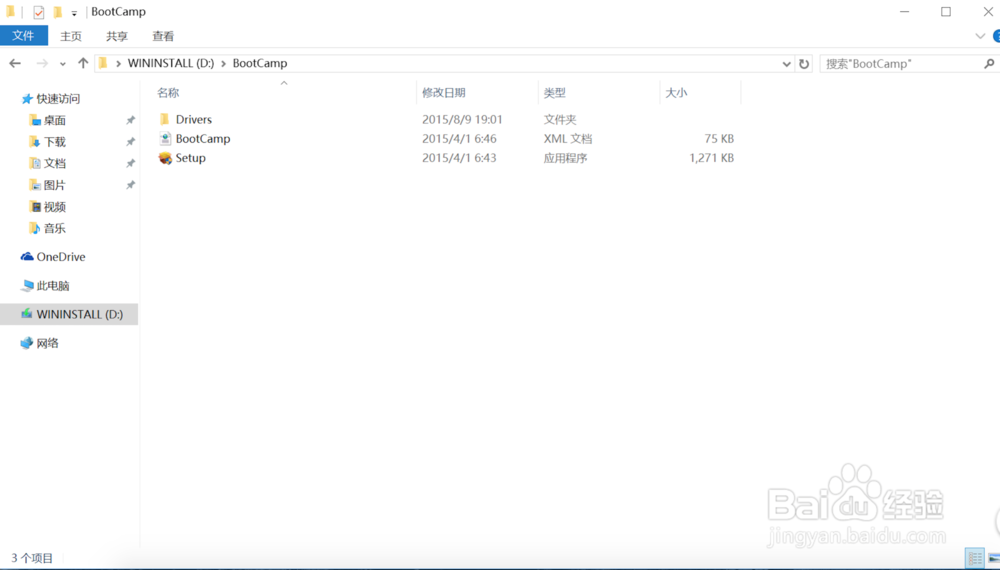Click the 2015/8/9 19:01 date cell
Image resolution: width=1000 pixels, height=570 pixels.
click(462, 119)
